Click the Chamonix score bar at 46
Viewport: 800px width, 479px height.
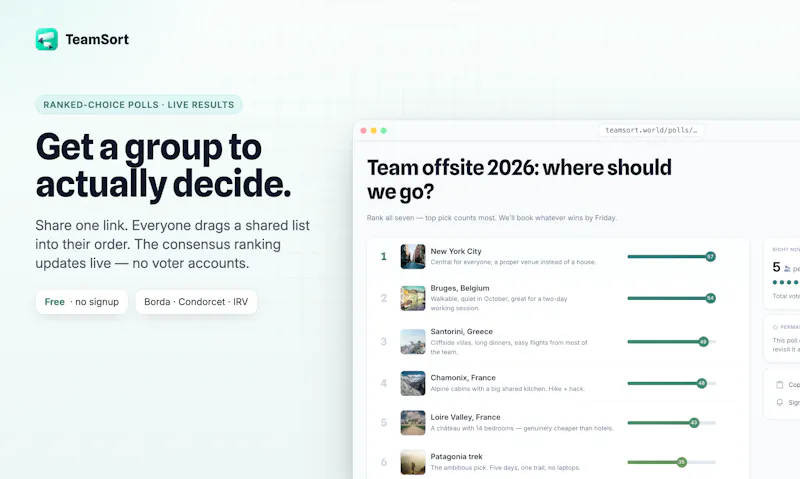click(671, 383)
